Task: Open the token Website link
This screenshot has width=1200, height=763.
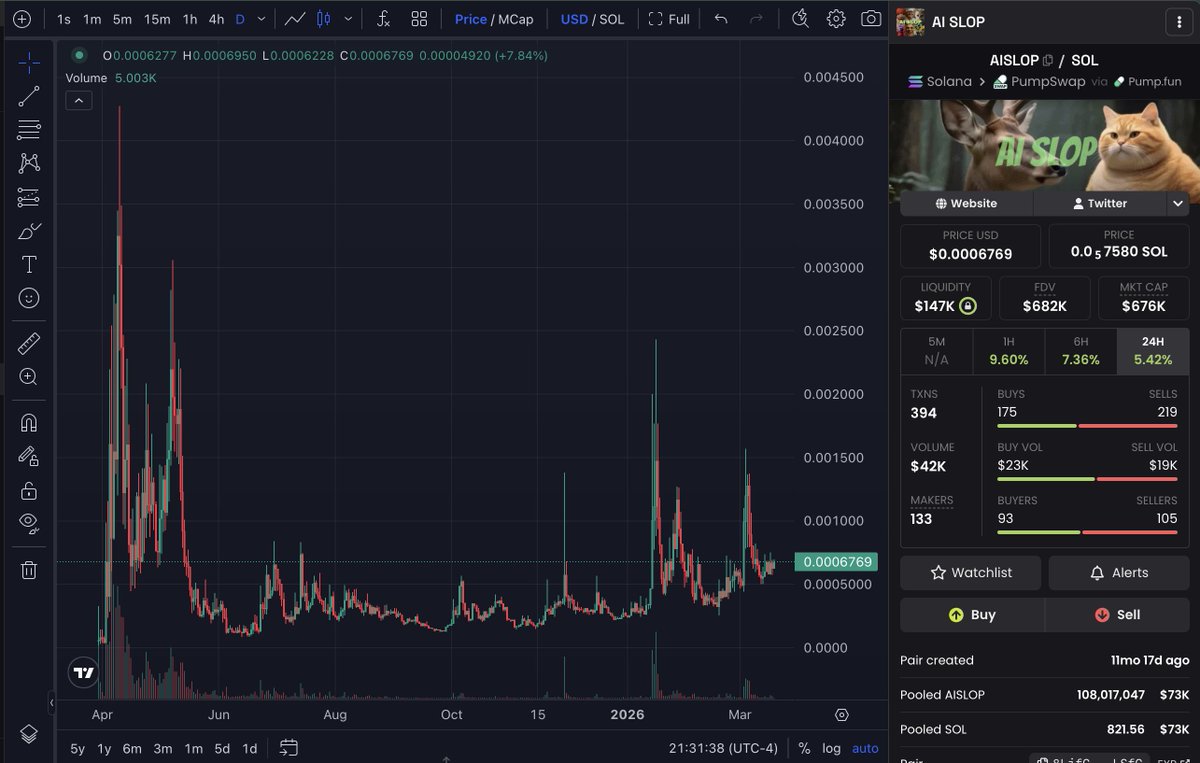Action: 966,203
